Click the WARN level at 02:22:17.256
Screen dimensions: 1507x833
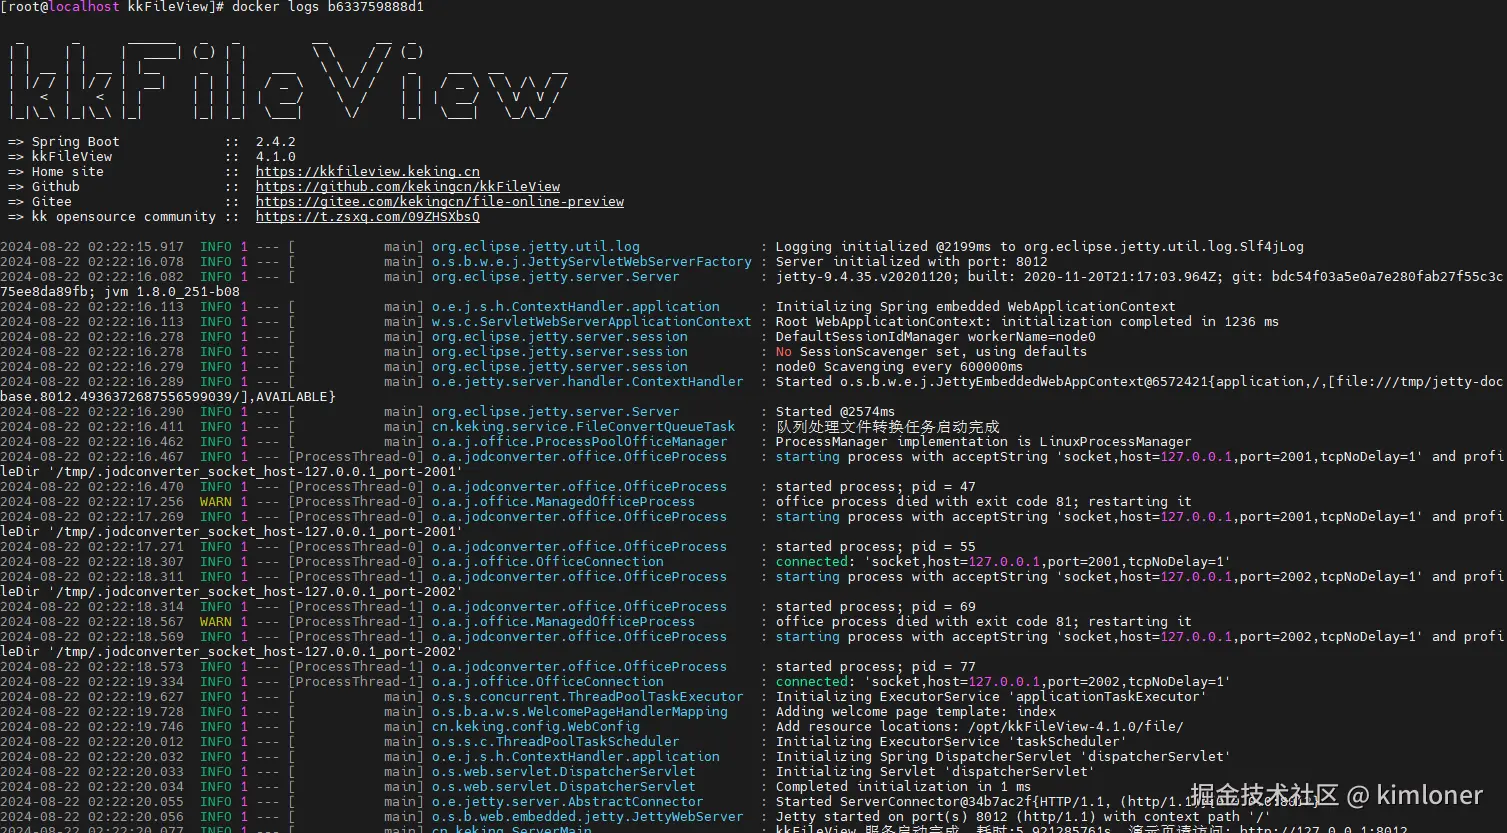[216, 502]
